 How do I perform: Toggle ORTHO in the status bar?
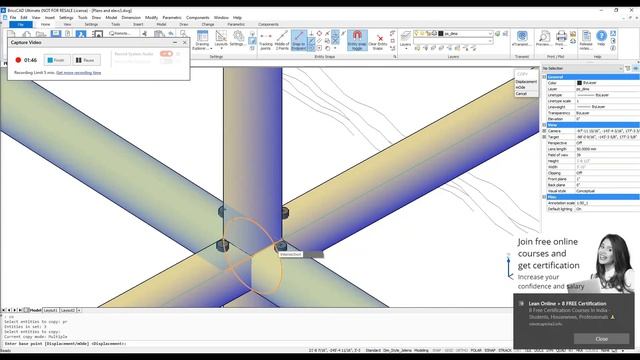point(462,350)
